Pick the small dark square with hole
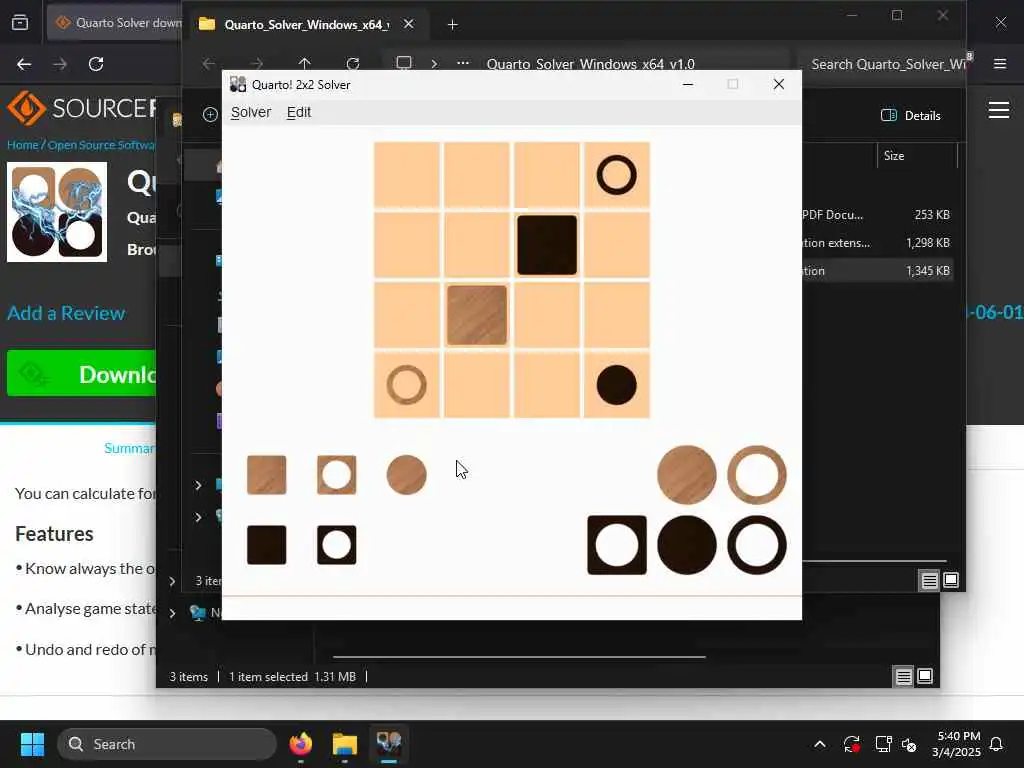This screenshot has height=768, width=1024. tap(336, 545)
